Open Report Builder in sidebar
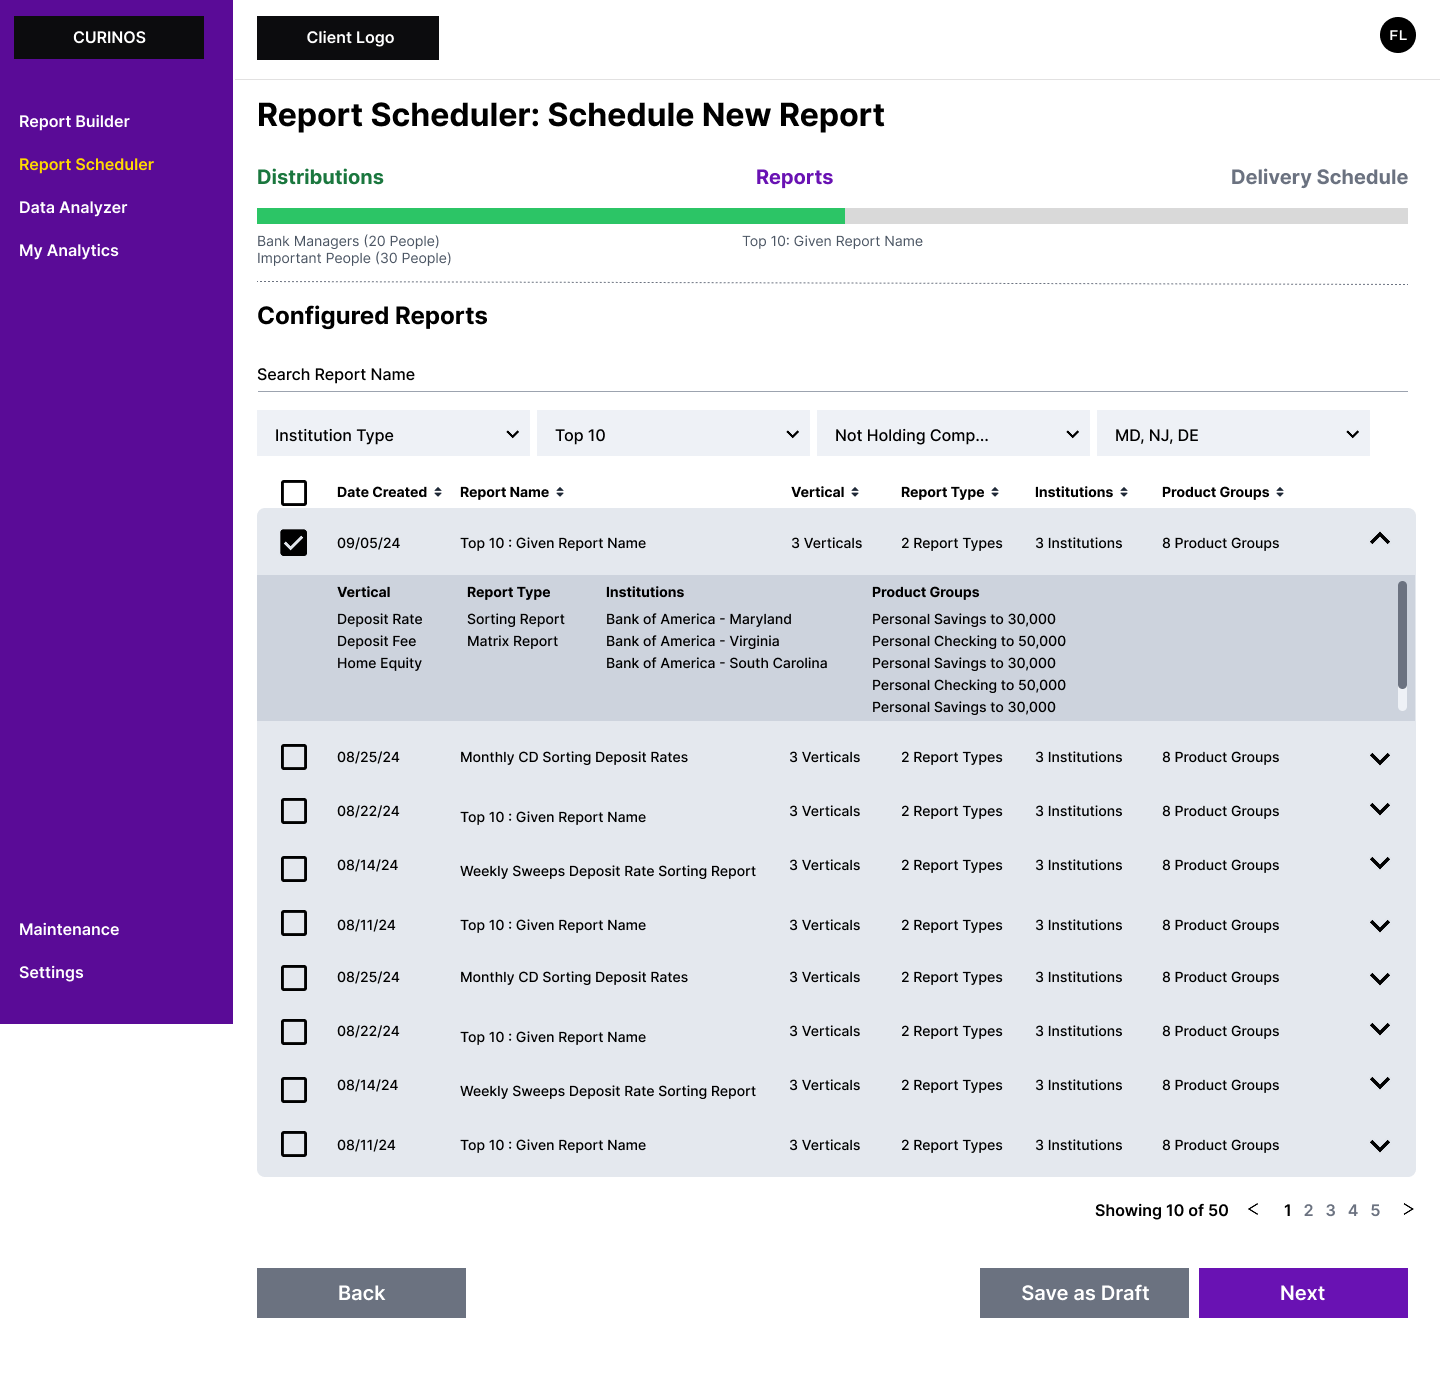The height and width of the screenshot is (1396, 1440). click(74, 121)
